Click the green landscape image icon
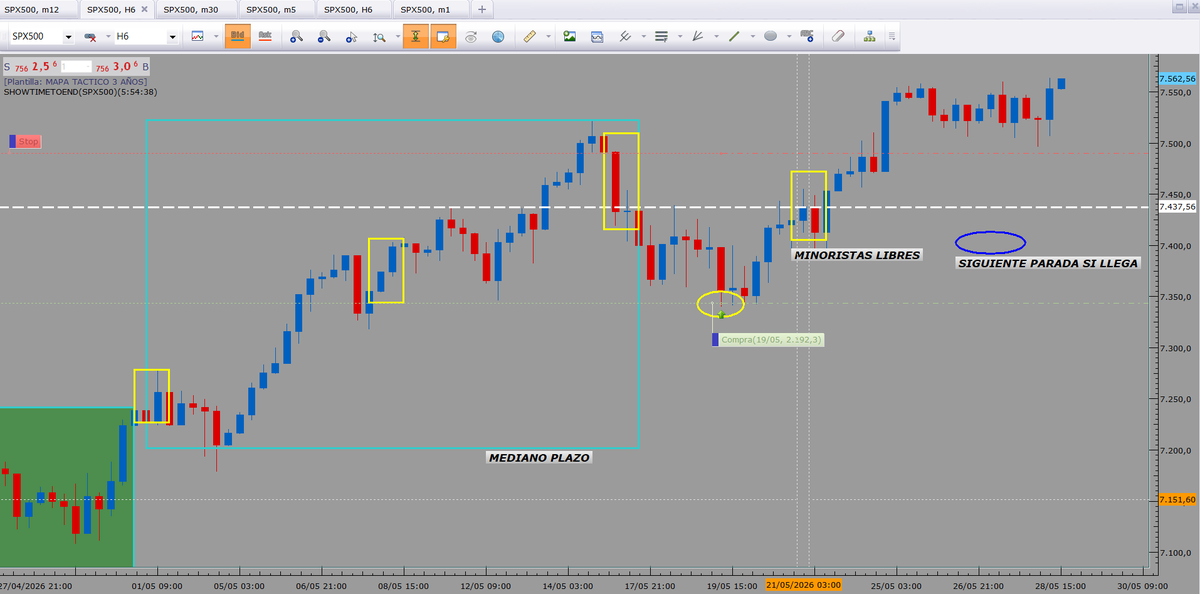 point(570,37)
